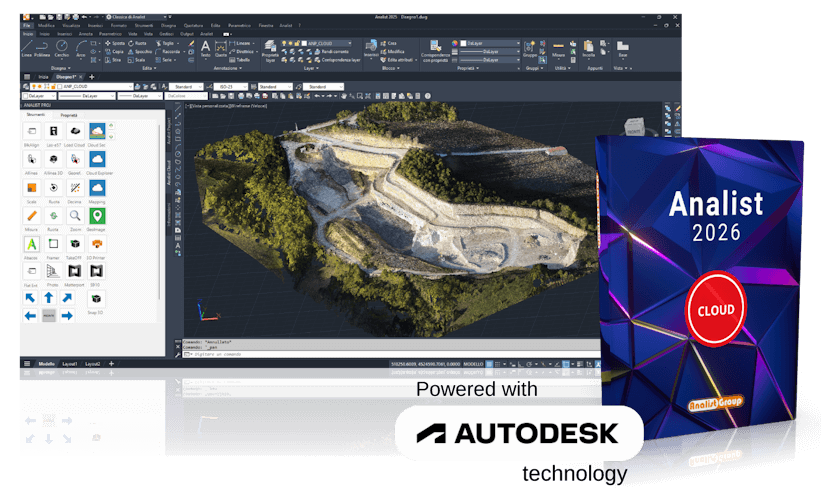Click the ViewCube in drawing area
This screenshot has width=821, height=500.
633,127
